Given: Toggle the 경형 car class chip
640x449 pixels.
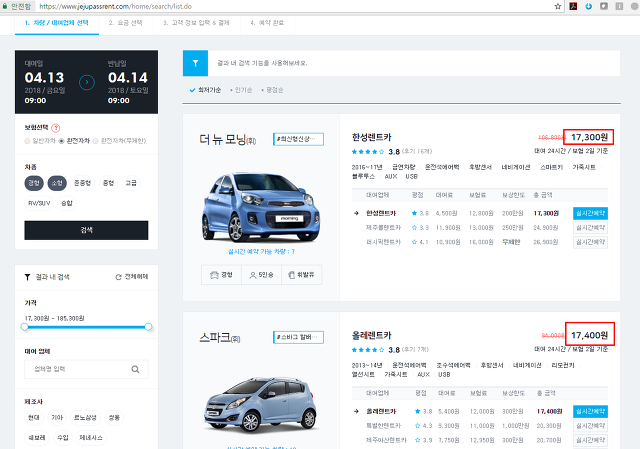Looking at the screenshot, I should (34, 183).
